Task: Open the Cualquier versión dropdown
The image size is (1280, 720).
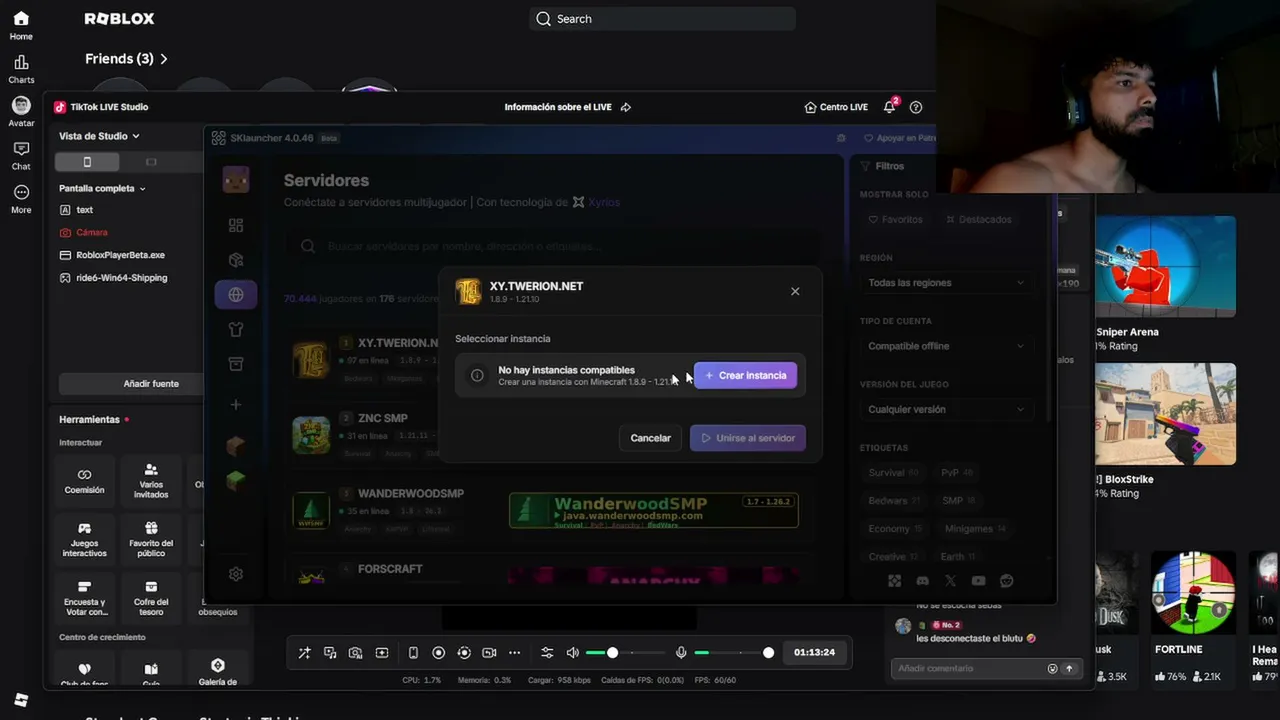Action: pyautogui.click(x=946, y=409)
